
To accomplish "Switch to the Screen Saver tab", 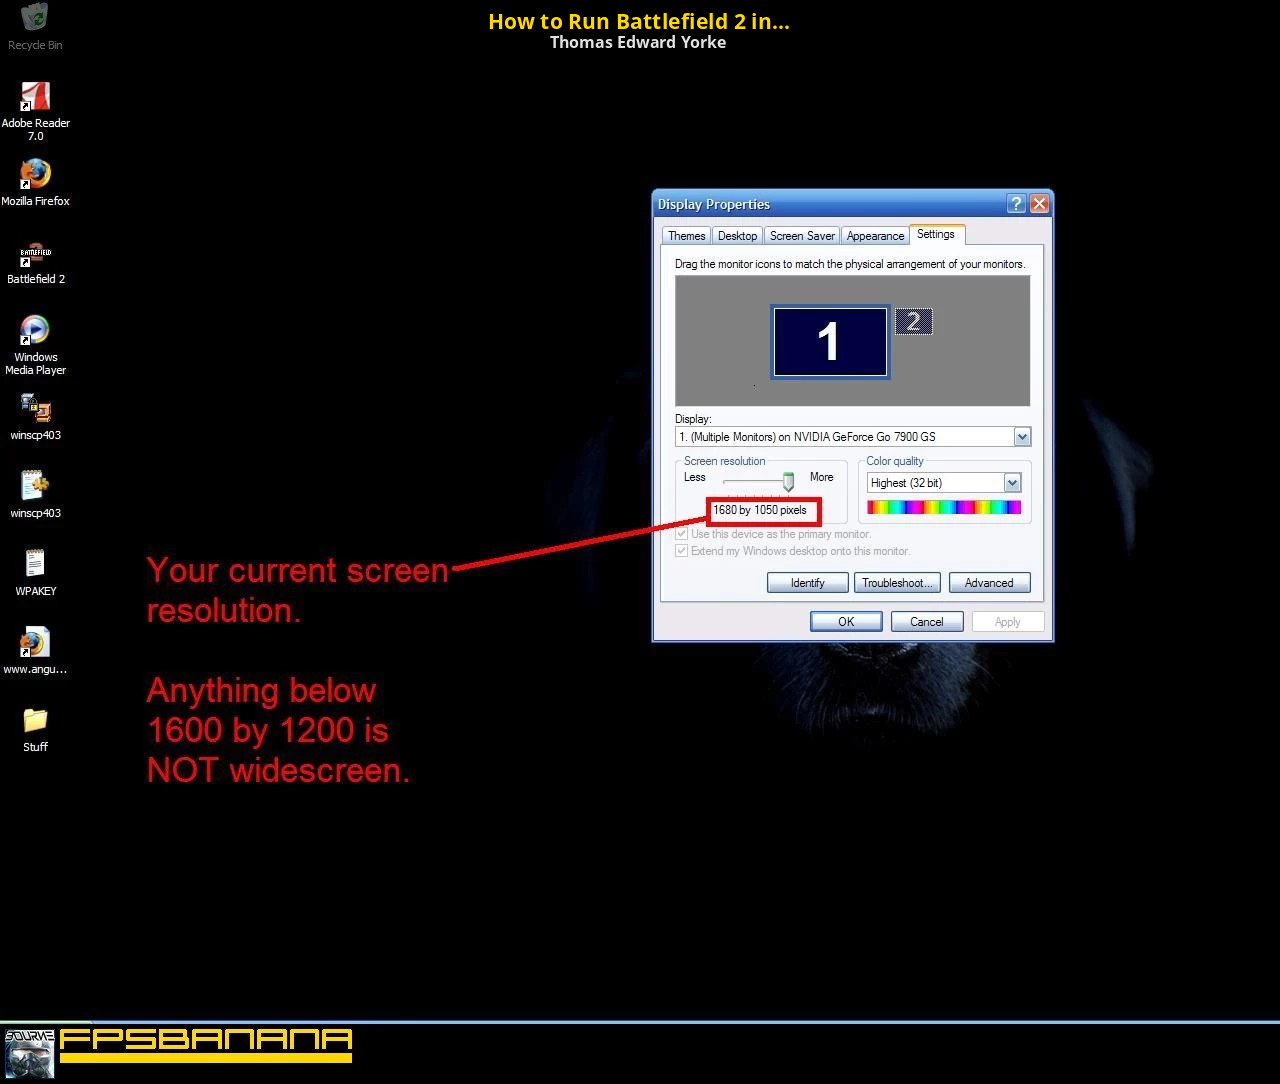I will (x=802, y=236).
